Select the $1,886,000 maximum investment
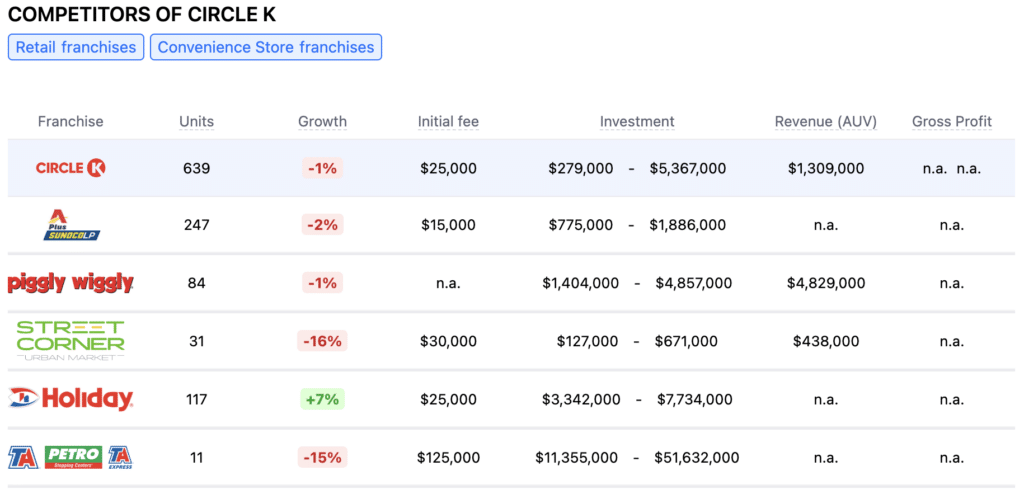 coord(688,225)
